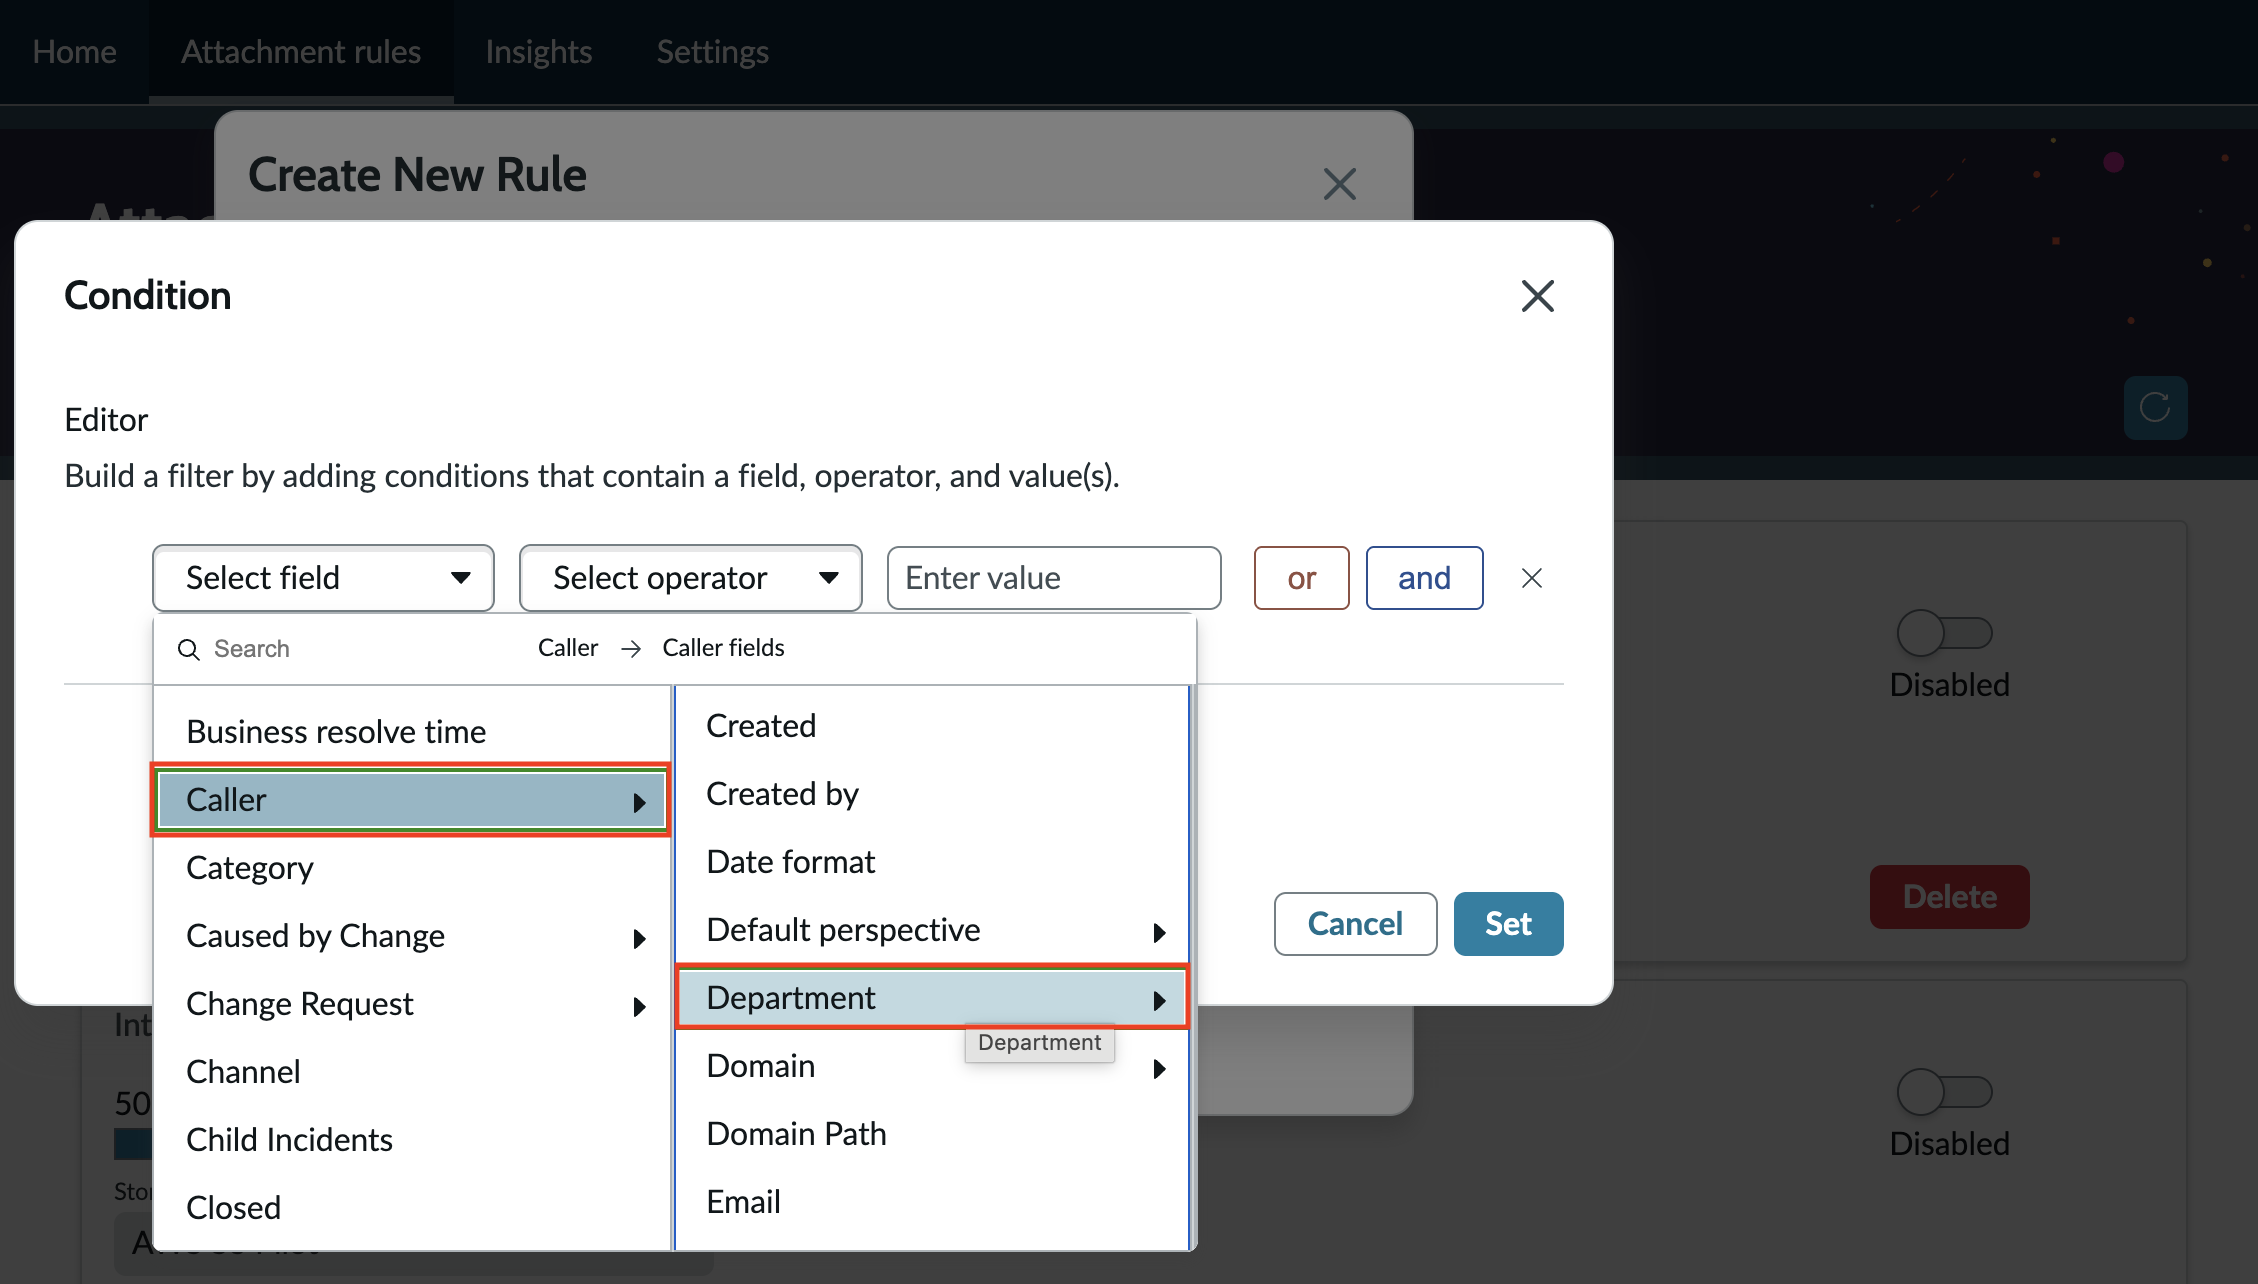Expand the Domain submenu arrow
2258x1284 pixels.
click(1159, 1068)
